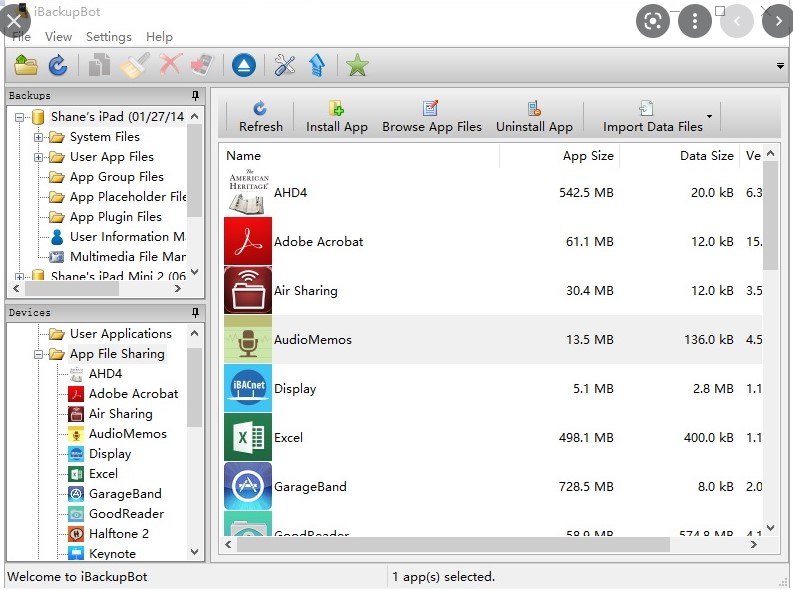Screen dimensions: 793x590
Task: Click the Install App button
Action: 336,117
